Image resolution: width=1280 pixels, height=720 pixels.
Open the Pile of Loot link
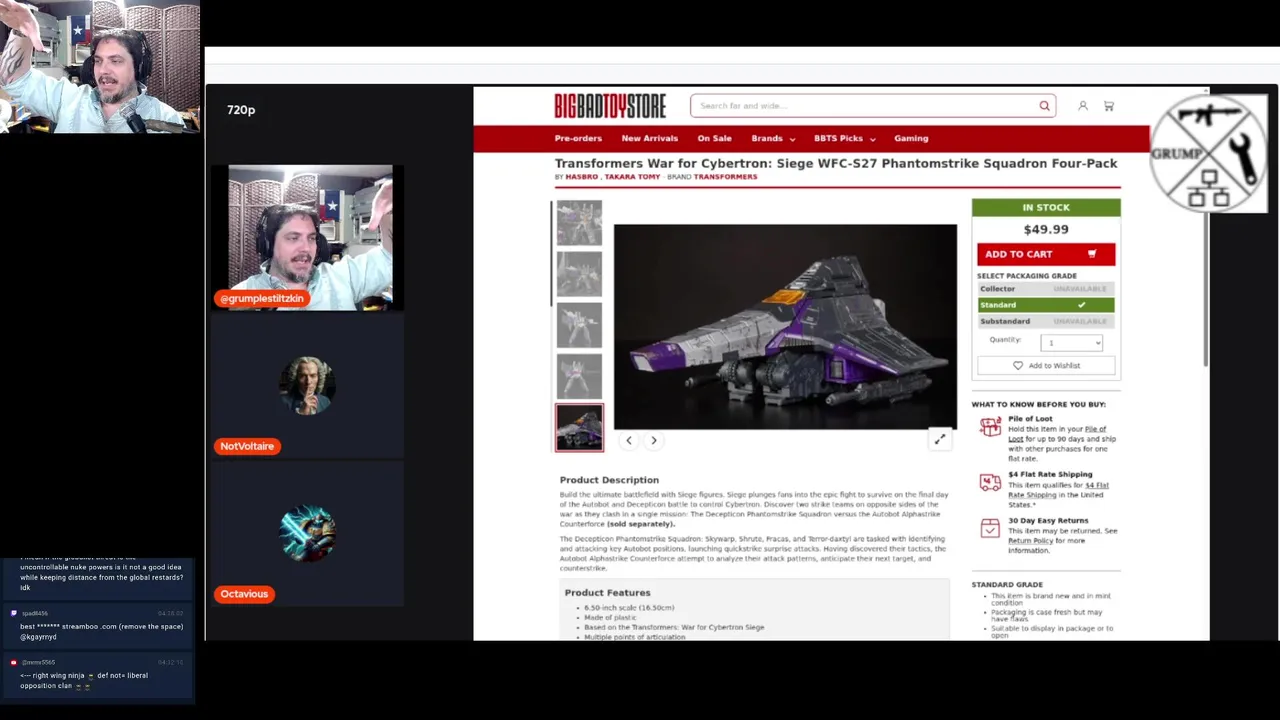(x=1057, y=434)
